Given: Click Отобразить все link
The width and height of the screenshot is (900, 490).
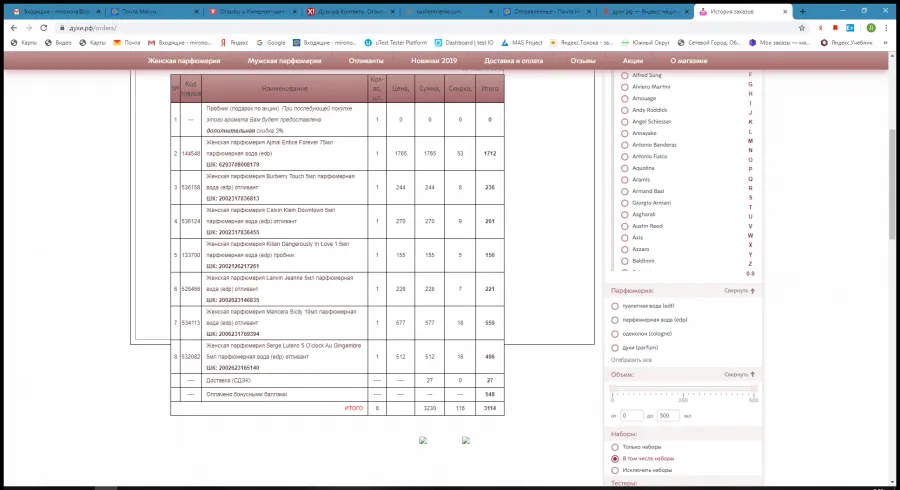Looking at the screenshot, I should click(631, 360).
